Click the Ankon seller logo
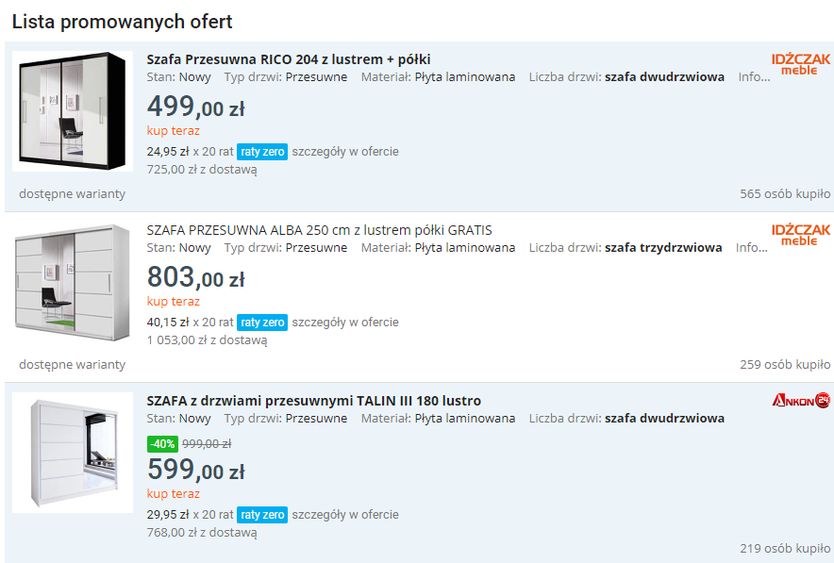 pos(800,400)
